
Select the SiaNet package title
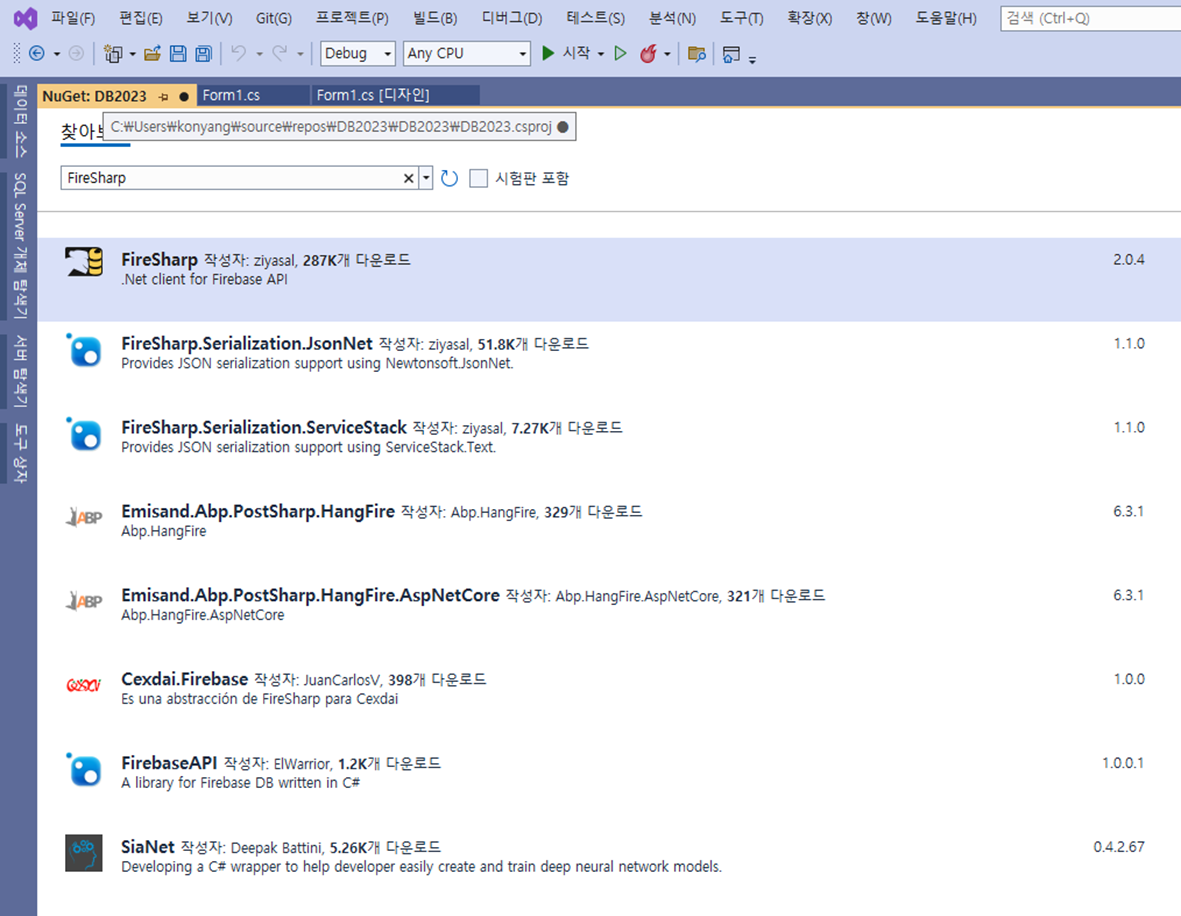tap(148, 847)
